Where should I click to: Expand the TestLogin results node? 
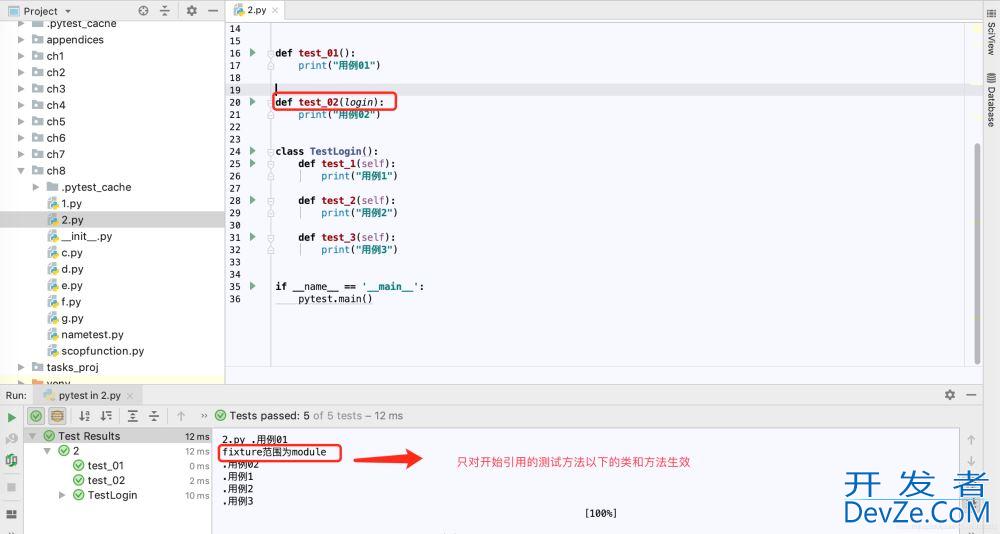[x=62, y=495]
